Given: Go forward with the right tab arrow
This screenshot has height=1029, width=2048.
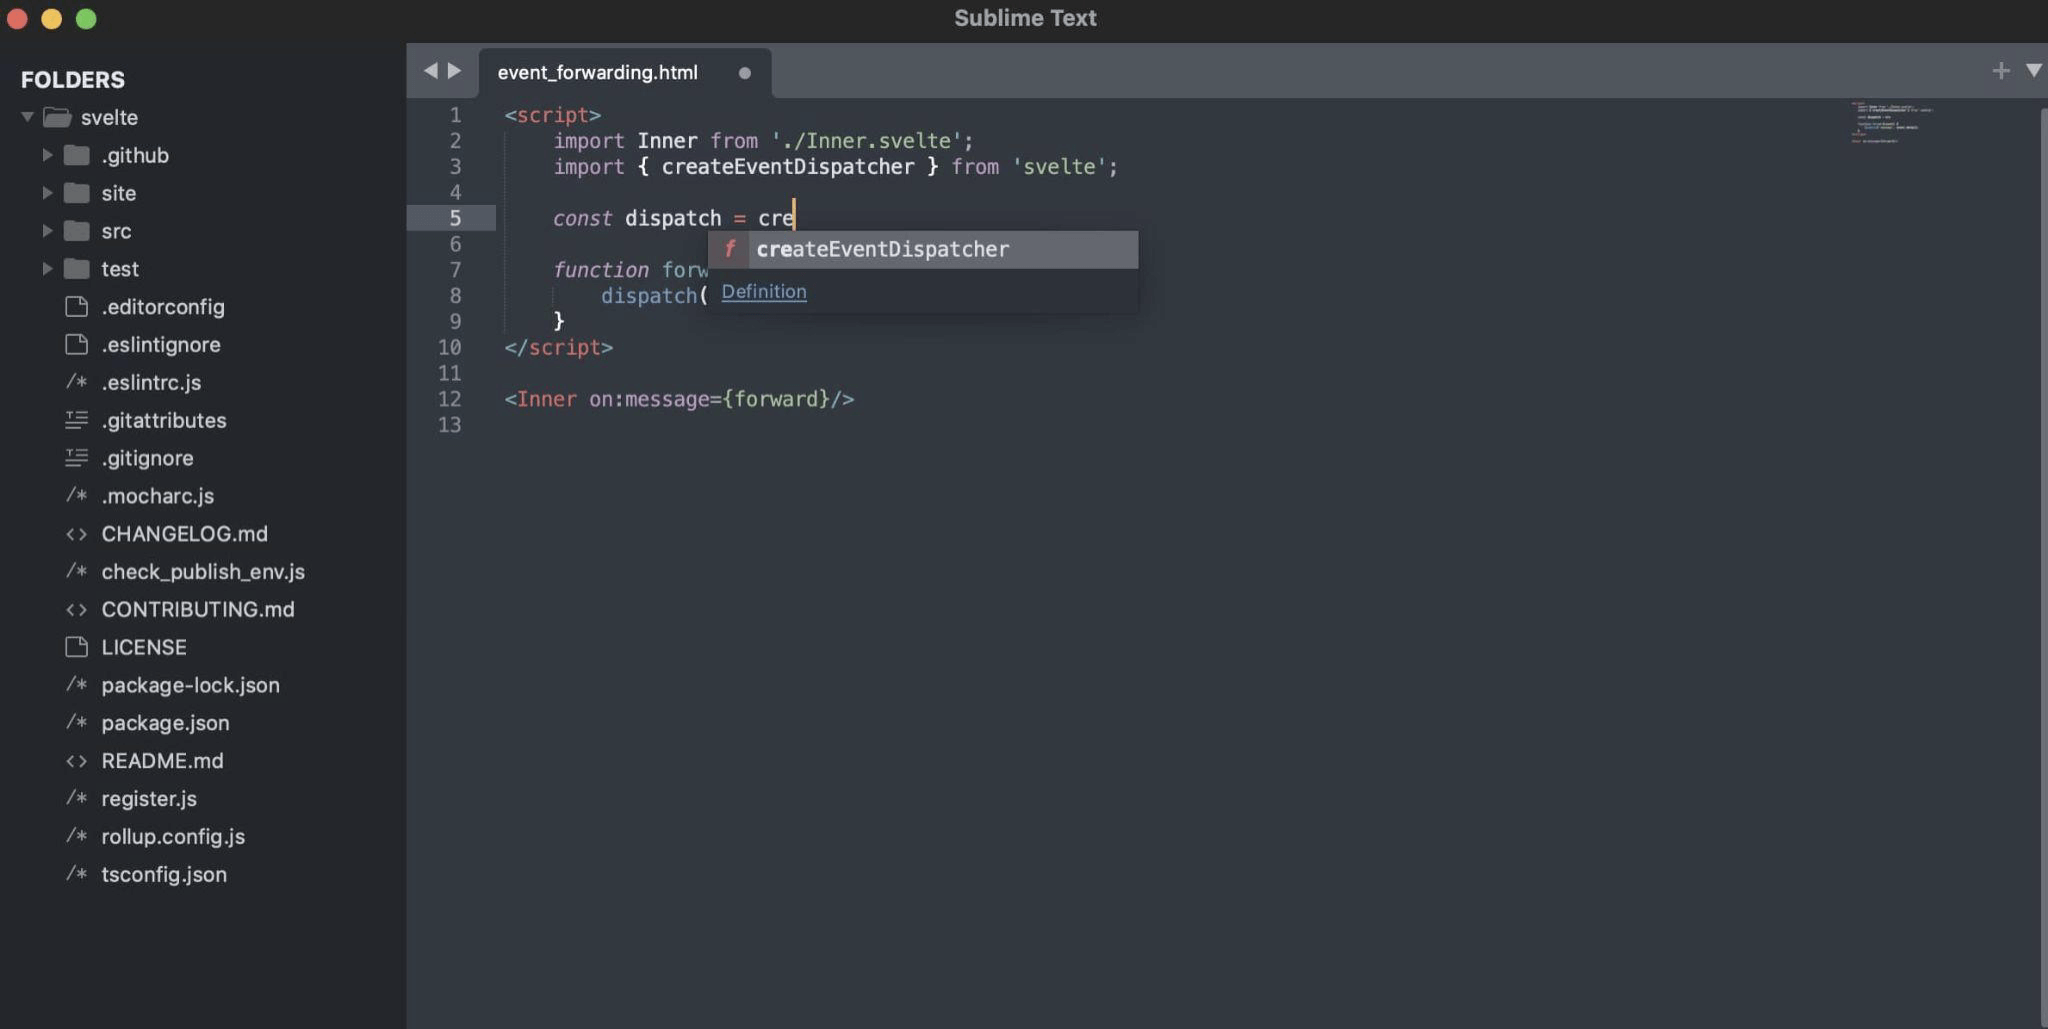Looking at the screenshot, I should click(455, 71).
